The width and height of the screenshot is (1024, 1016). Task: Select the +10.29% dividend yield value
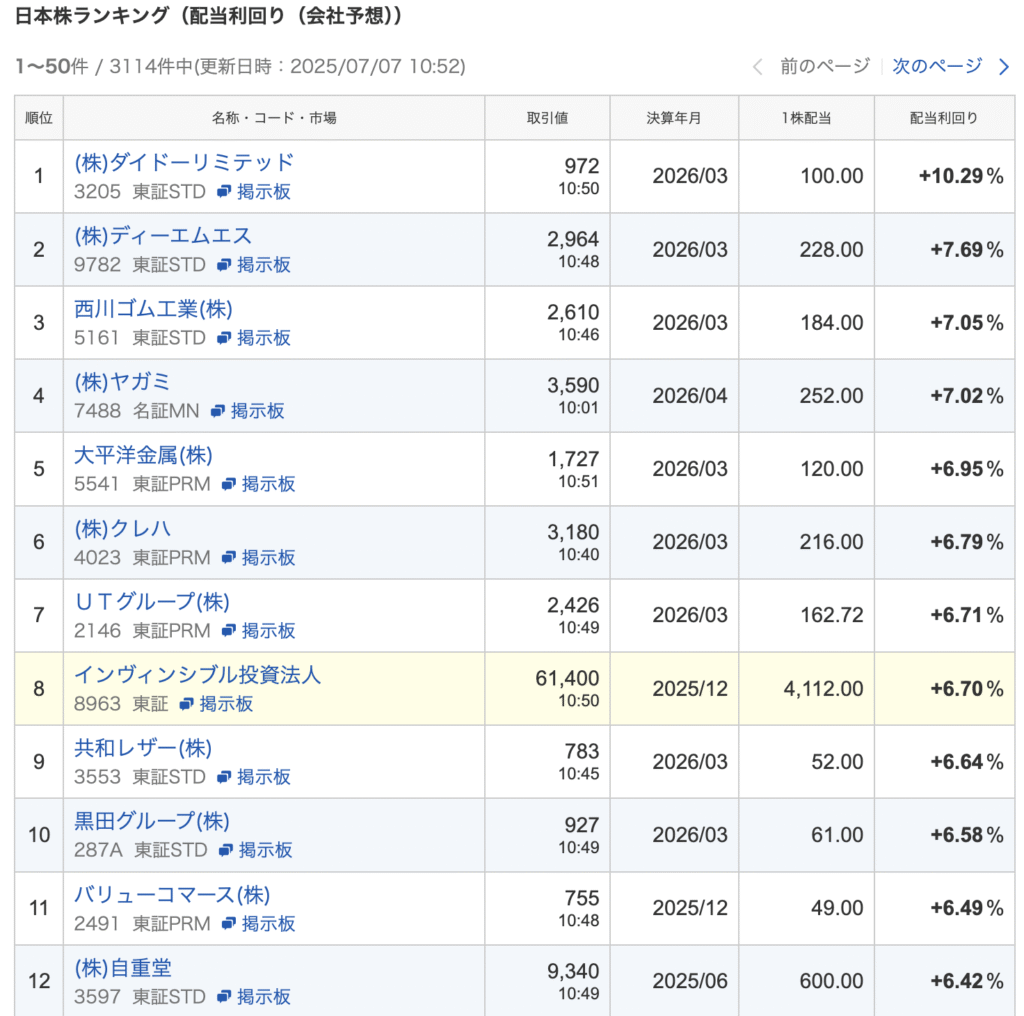(961, 176)
